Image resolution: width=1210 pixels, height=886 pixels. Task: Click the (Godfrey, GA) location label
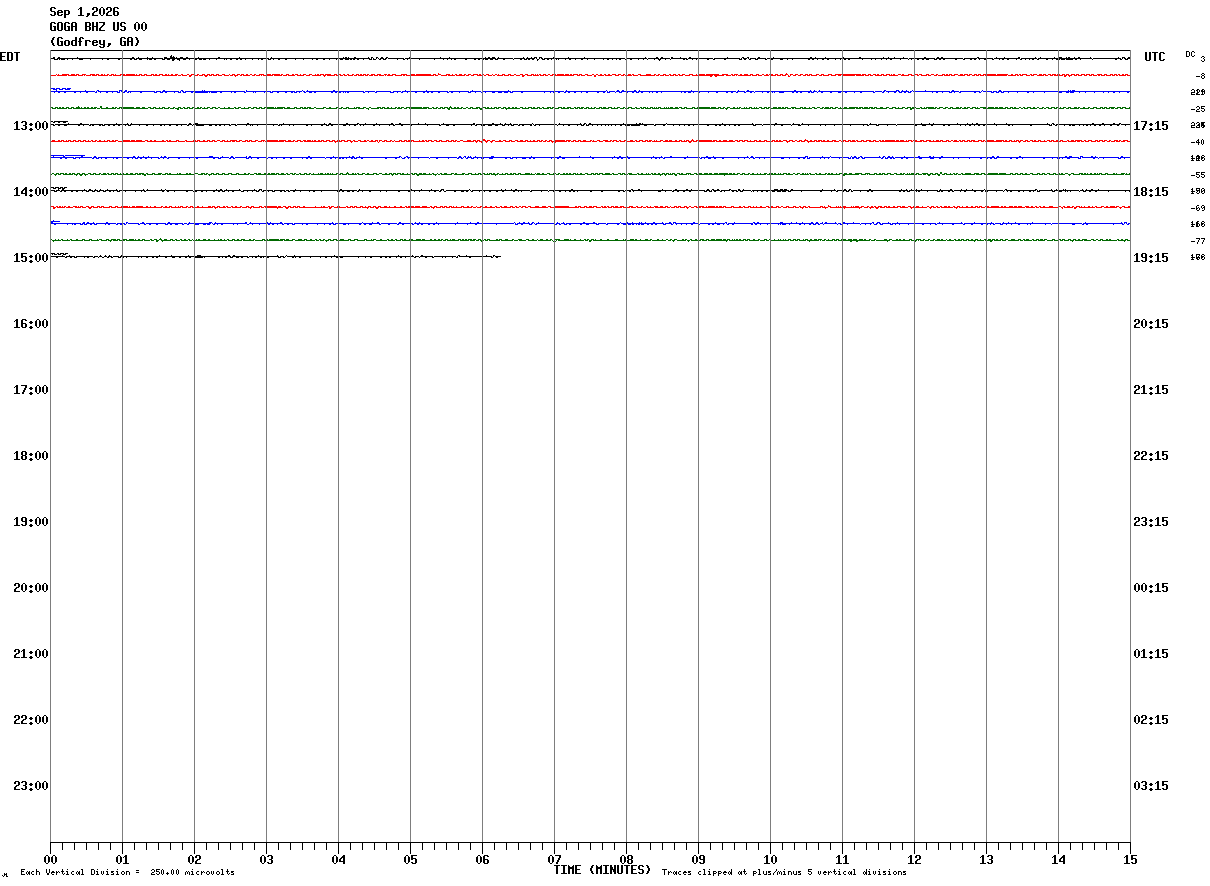95,42
